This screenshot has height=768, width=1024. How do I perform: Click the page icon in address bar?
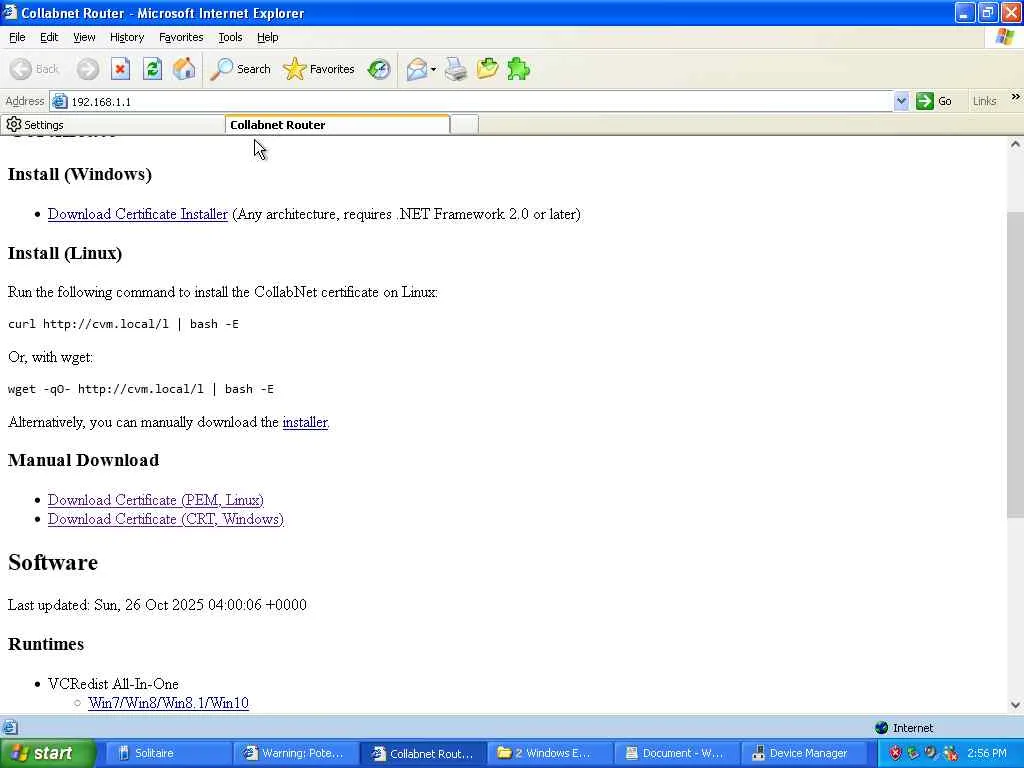point(59,101)
